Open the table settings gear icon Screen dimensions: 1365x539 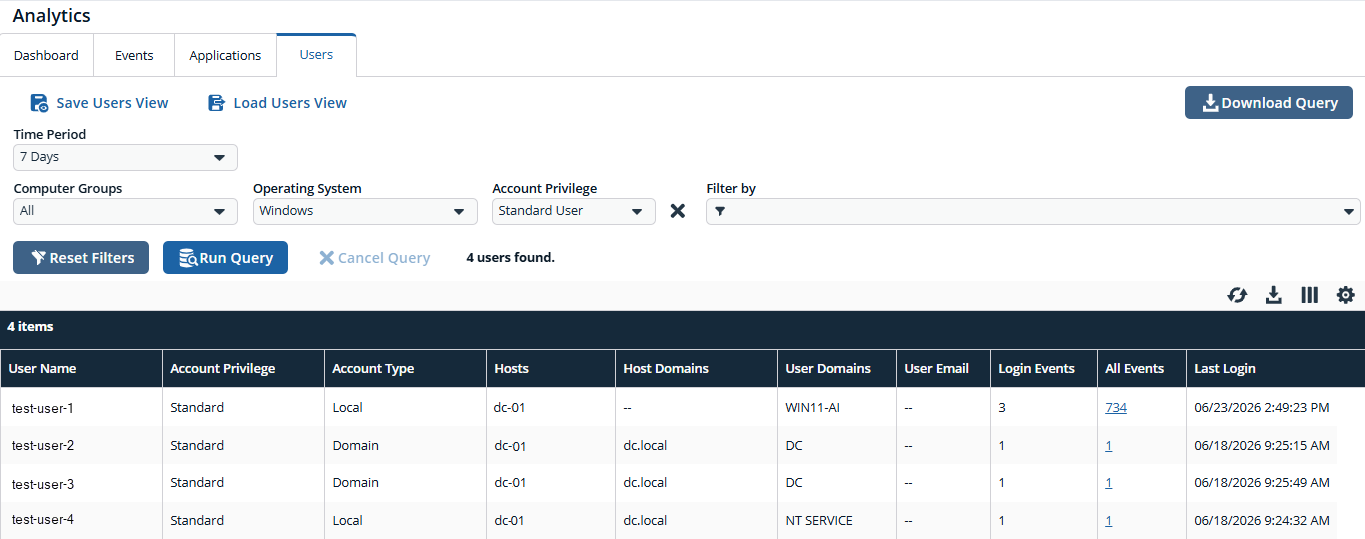[1346, 295]
